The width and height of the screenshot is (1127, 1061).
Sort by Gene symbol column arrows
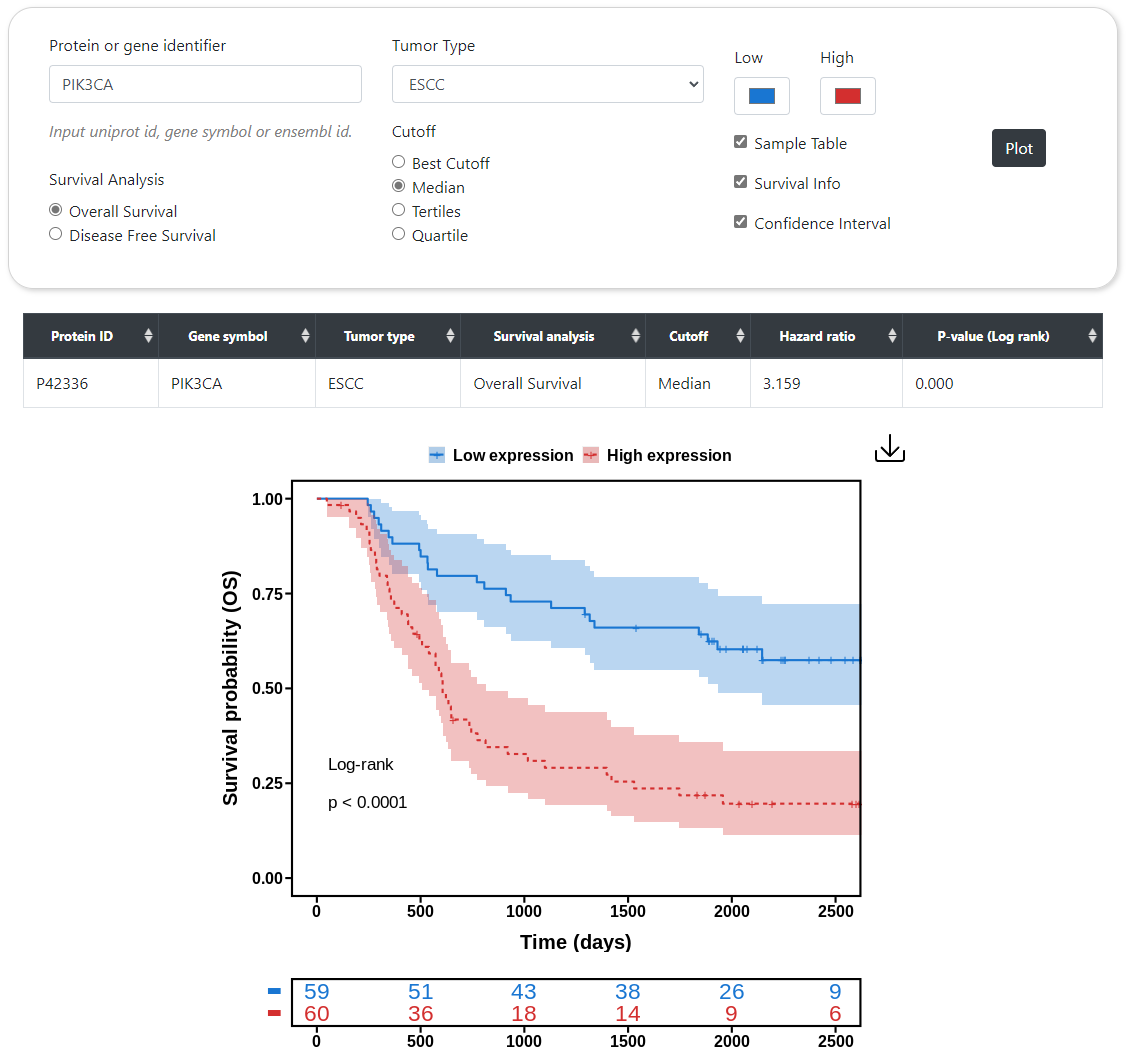[305, 337]
